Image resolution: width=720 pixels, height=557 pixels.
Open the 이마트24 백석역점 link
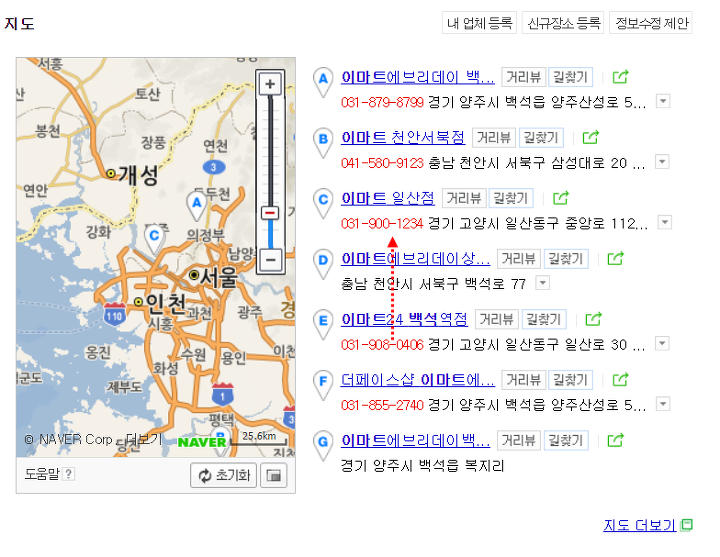click(404, 319)
